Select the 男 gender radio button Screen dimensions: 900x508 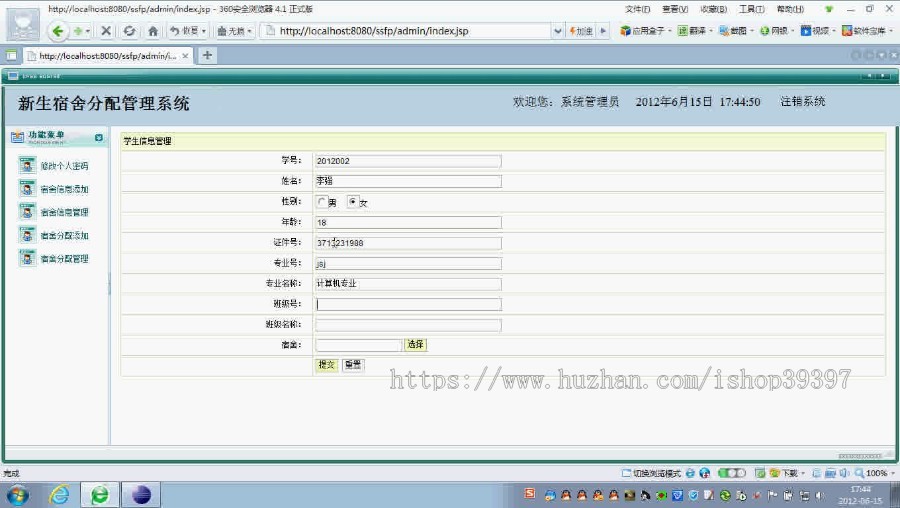coord(322,201)
